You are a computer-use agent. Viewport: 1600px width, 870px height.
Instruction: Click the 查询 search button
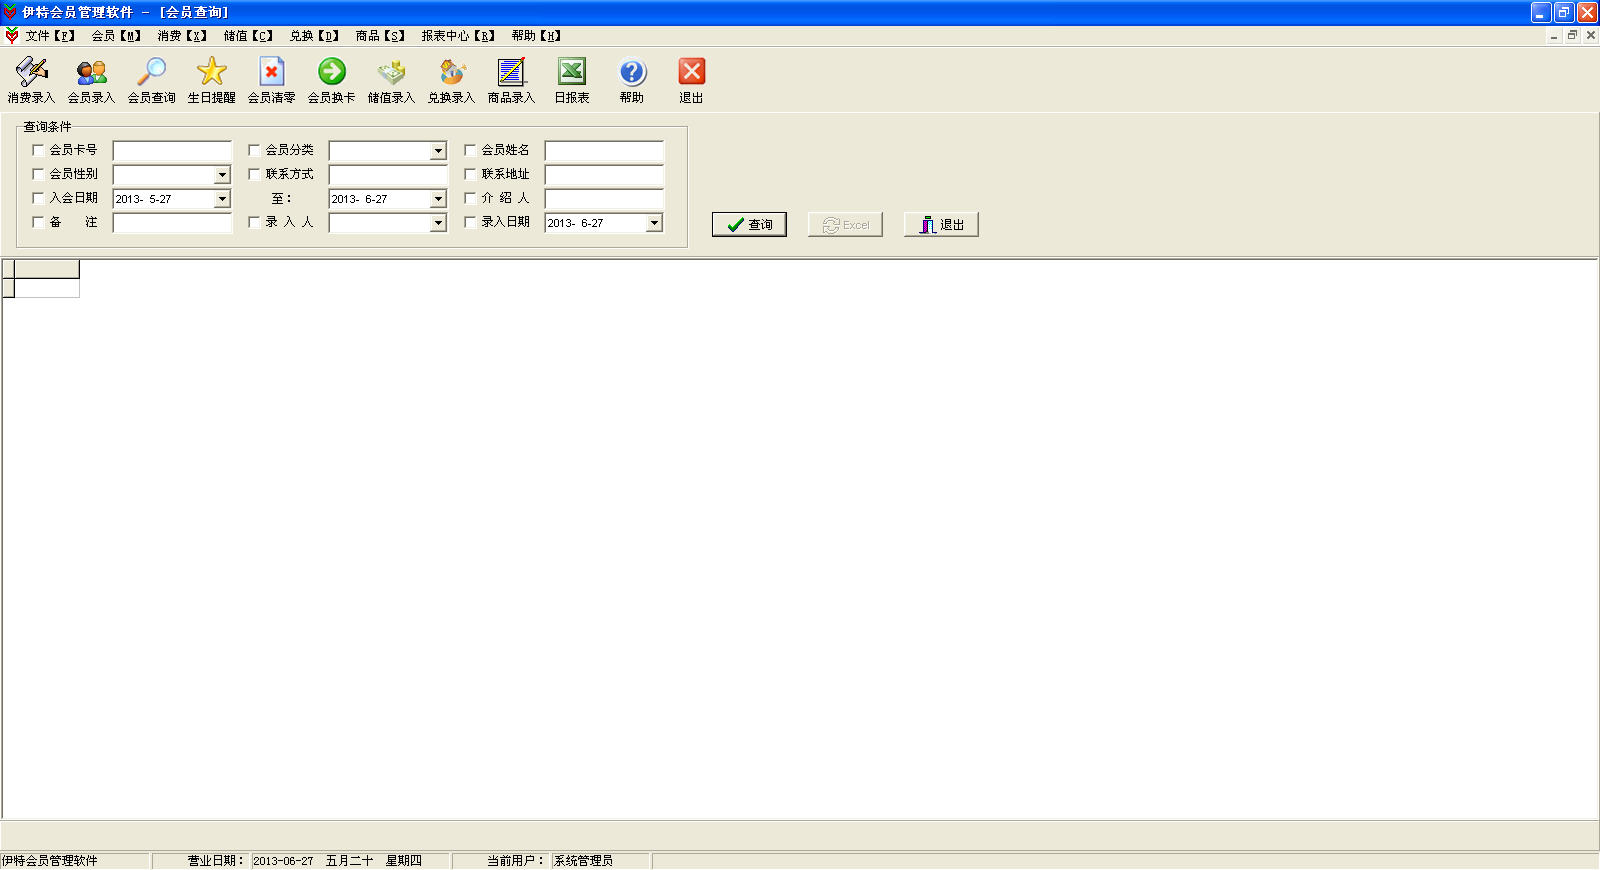pyautogui.click(x=749, y=224)
